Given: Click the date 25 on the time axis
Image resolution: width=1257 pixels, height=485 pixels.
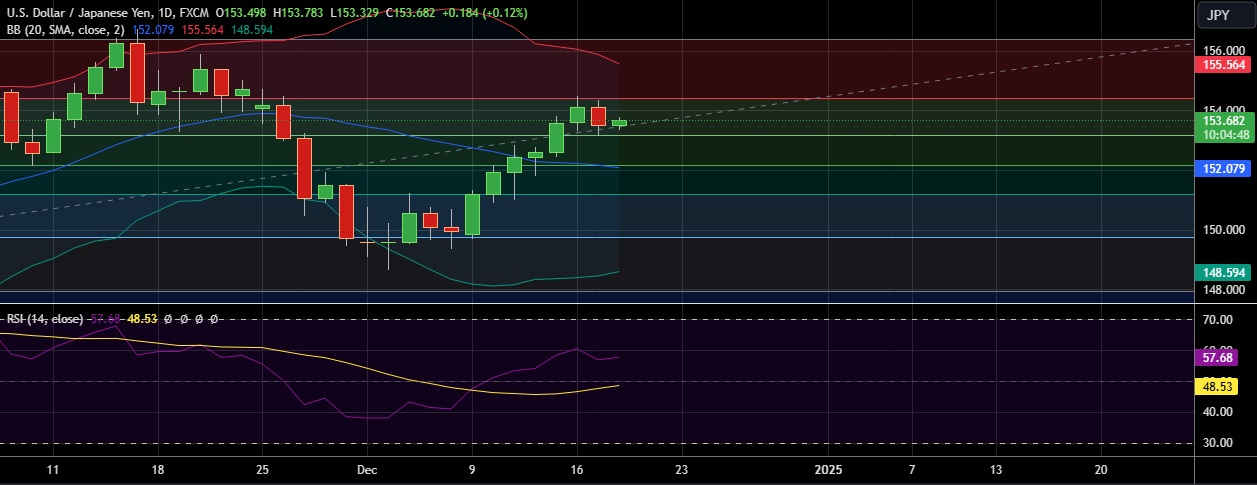Looking at the screenshot, I should (x=262, y=469).
